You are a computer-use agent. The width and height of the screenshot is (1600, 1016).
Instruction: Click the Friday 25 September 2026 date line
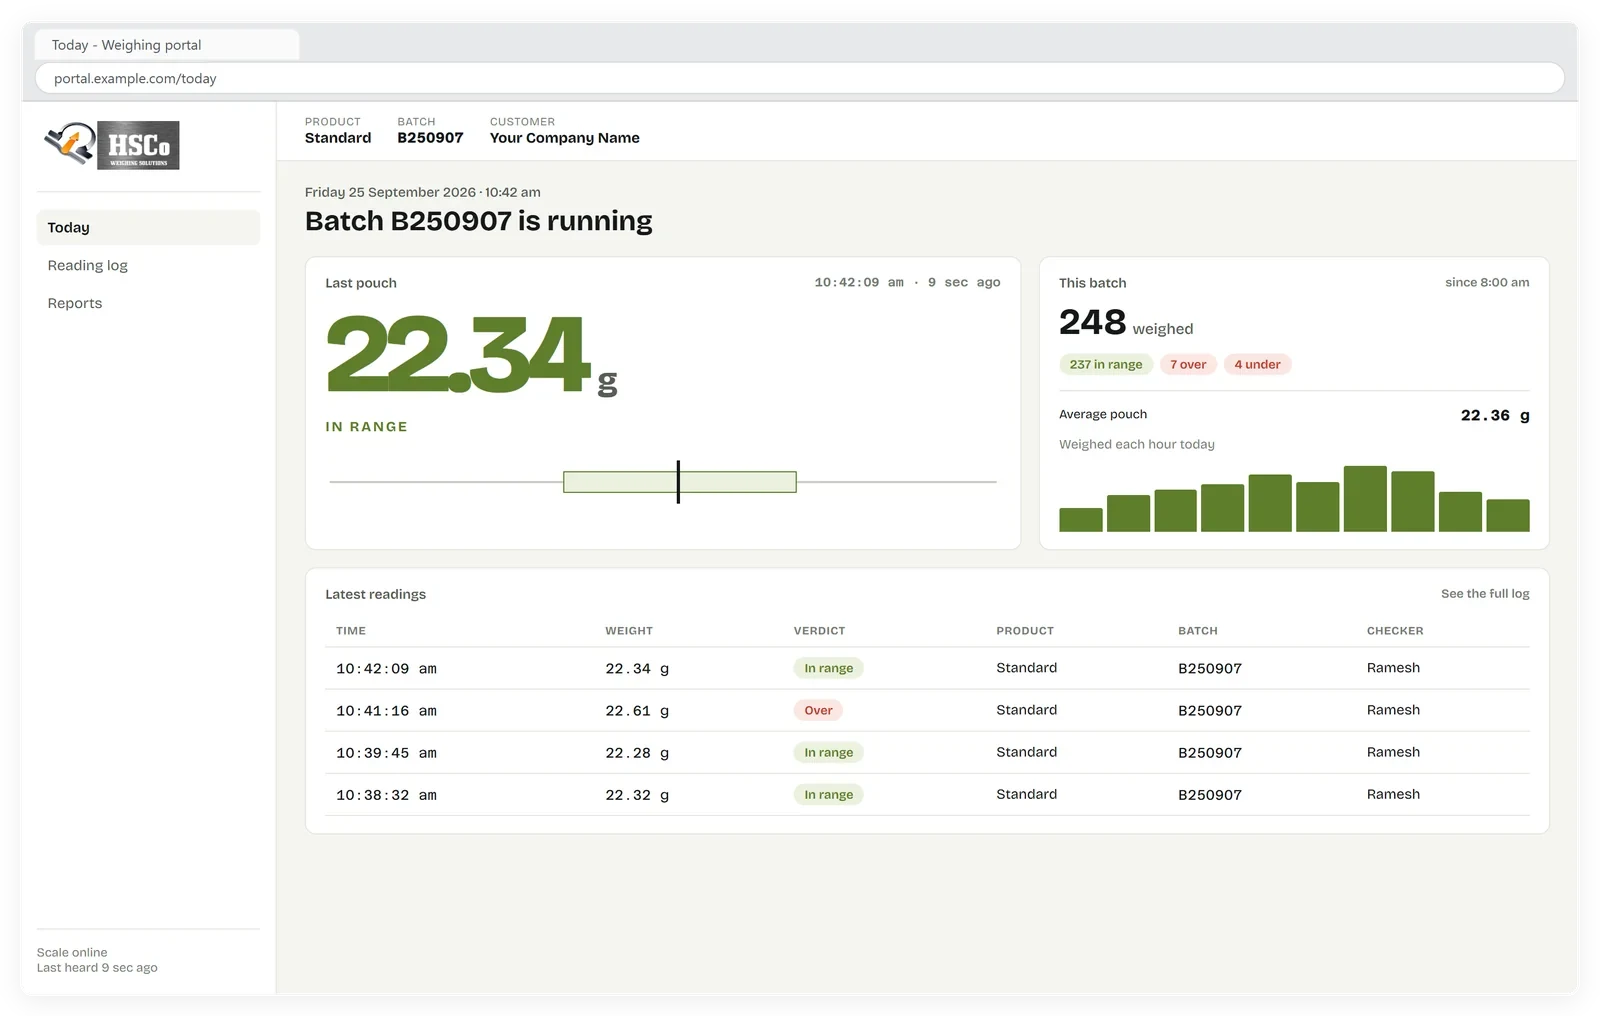pos(422,192)
